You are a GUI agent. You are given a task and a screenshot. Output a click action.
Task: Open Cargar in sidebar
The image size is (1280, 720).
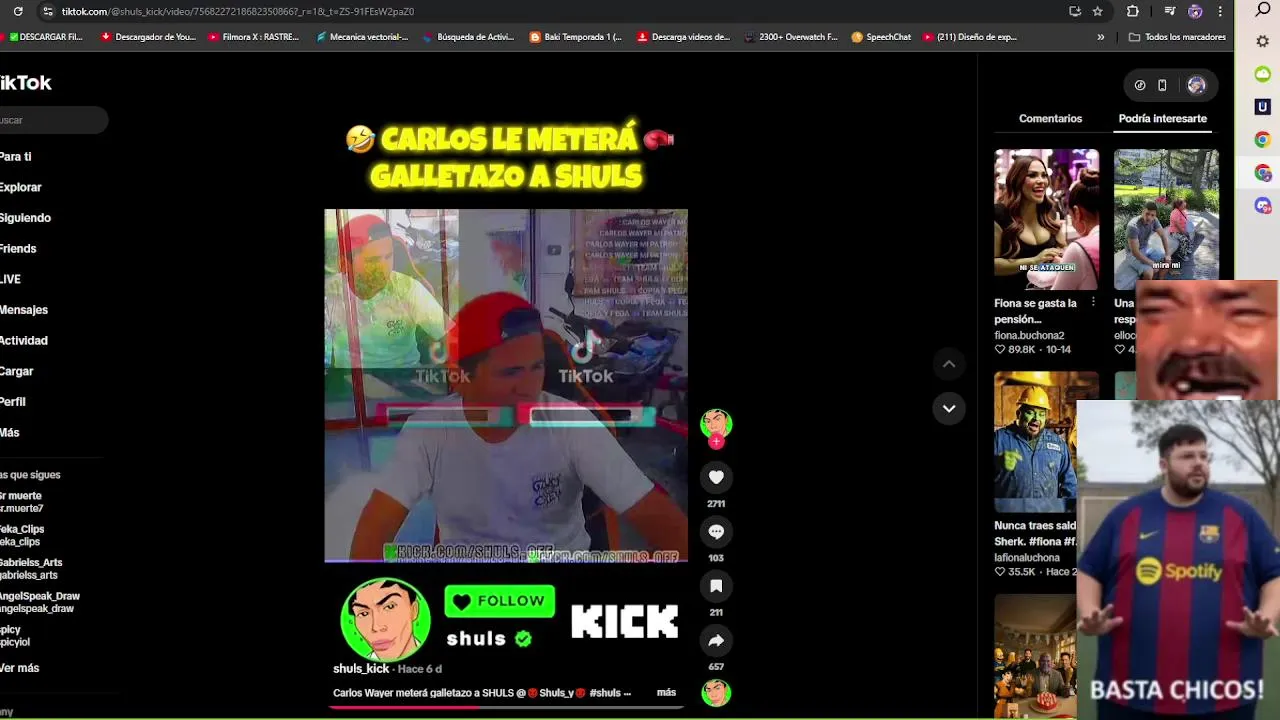click(x=17, y=371)
